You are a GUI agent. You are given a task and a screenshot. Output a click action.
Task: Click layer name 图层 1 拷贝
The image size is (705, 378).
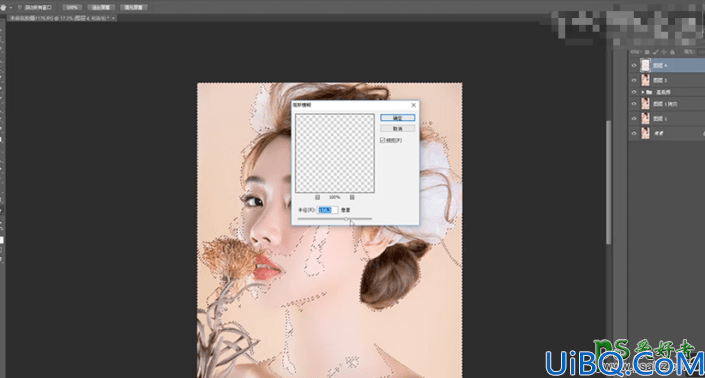665,104
